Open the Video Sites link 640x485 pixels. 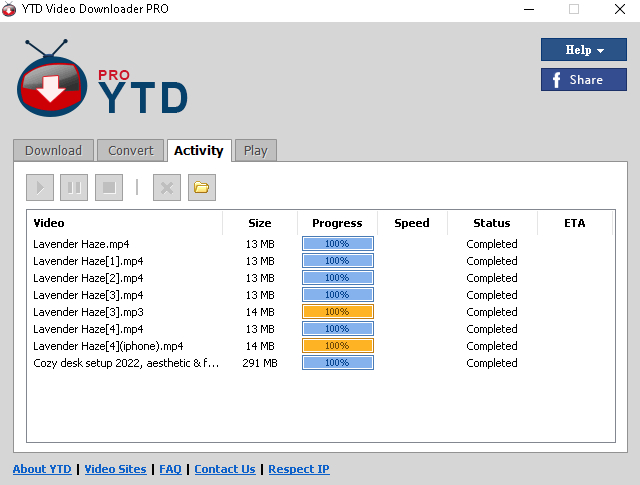115,469
